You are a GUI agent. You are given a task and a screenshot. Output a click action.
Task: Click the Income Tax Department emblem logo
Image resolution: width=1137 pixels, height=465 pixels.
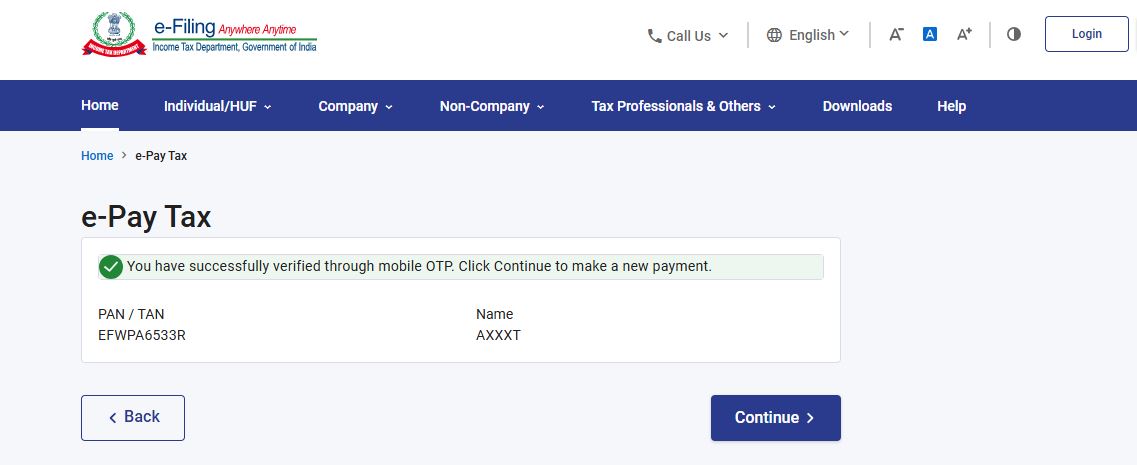coord(114,34)
